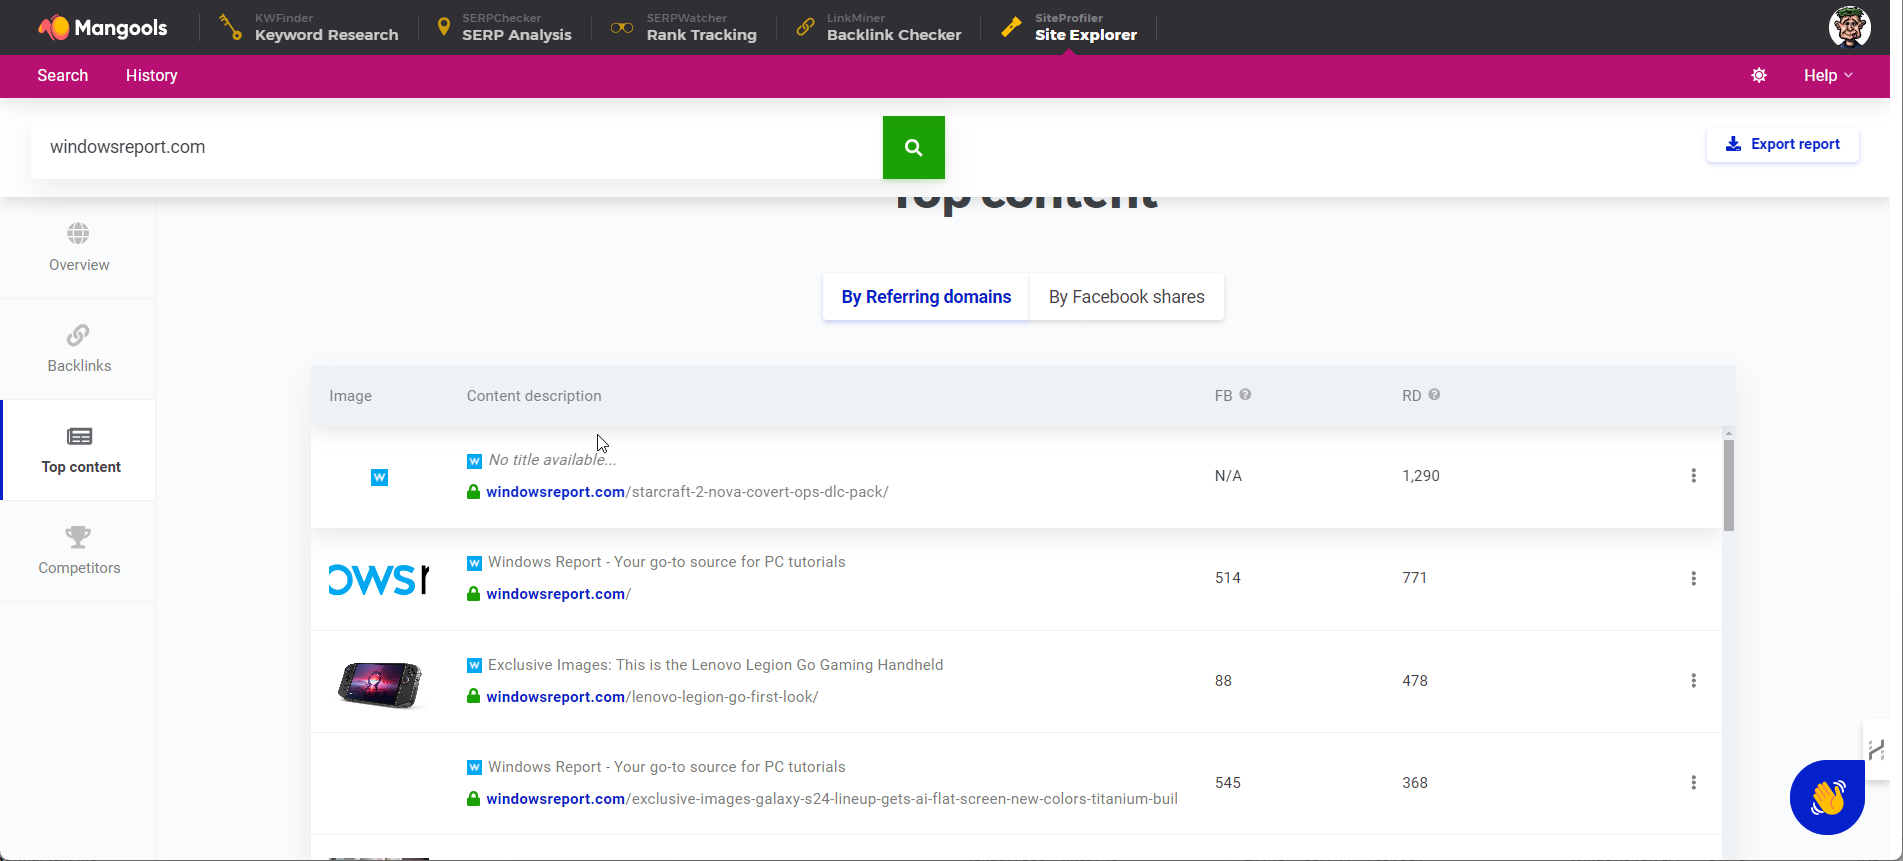Click the W favicon beside Lenovo title
1903x861 pixels.
pyautogui.click(x=474, y=665)
